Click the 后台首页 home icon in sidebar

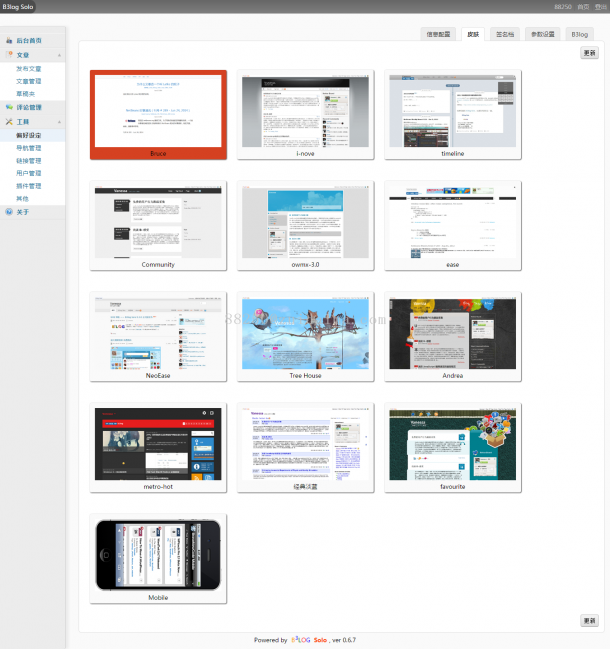(x=9, y=41)
